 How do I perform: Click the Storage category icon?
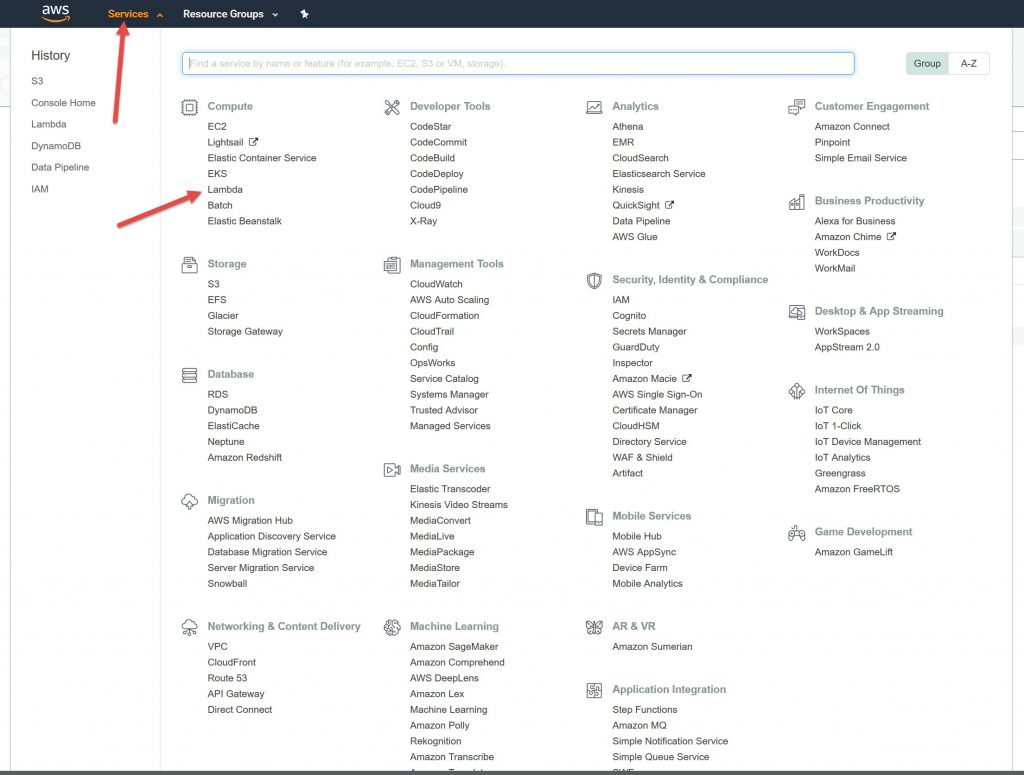pyautogui.click(x=189, y=265)
